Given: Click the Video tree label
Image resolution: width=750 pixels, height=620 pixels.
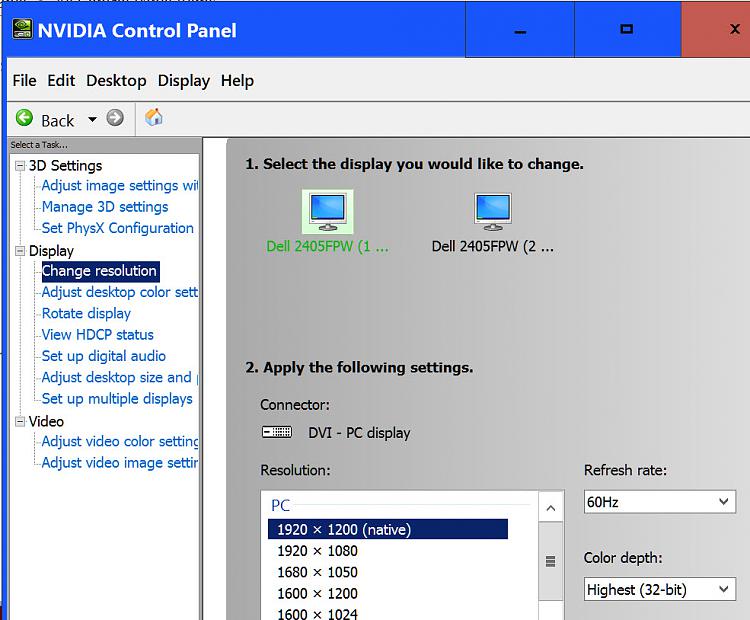Looking at the screenshot, I should tap(46, 421).
